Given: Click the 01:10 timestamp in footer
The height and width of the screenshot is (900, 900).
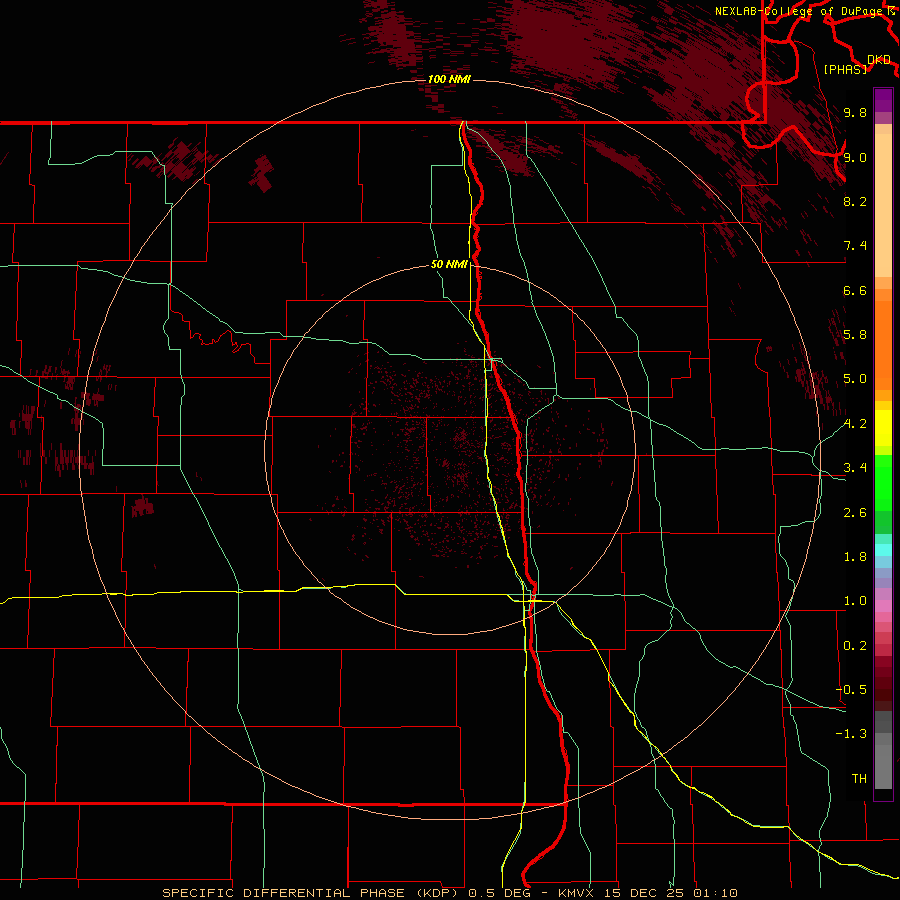Looking at the screenshot, I should 715,893.
